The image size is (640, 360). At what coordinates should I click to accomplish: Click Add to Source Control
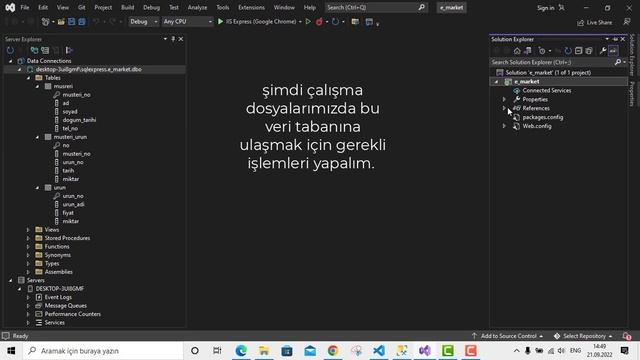(x=508, y=336)
